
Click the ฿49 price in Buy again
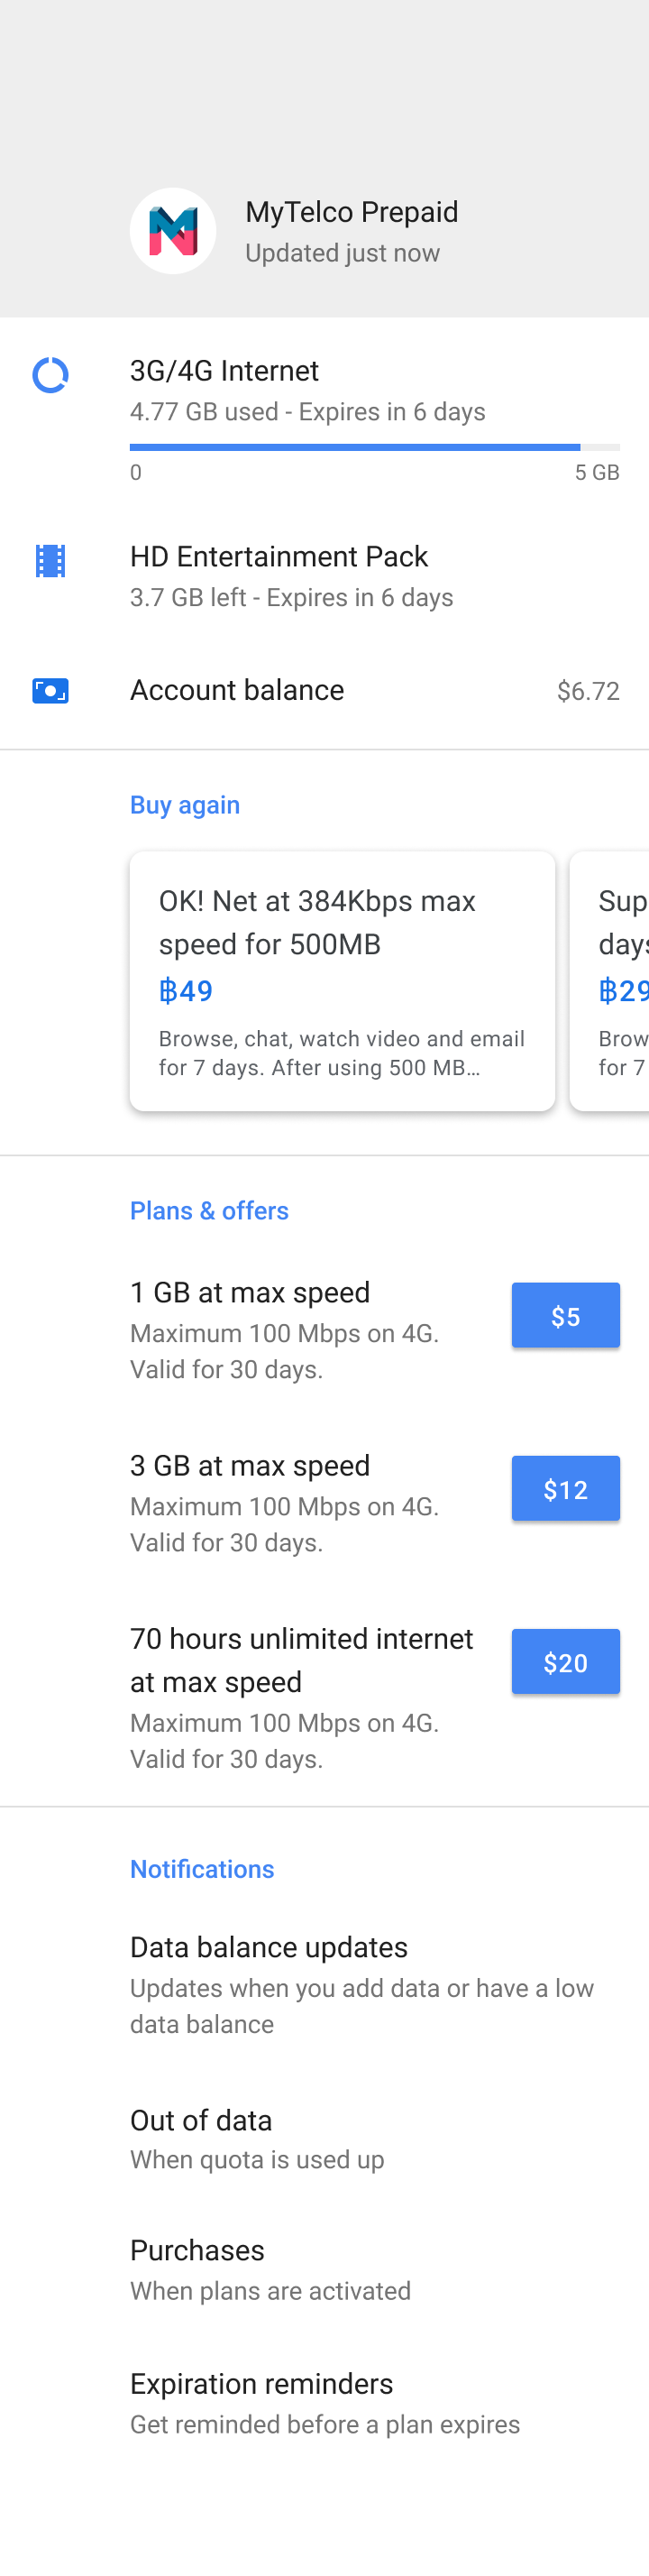click(186, 991)
